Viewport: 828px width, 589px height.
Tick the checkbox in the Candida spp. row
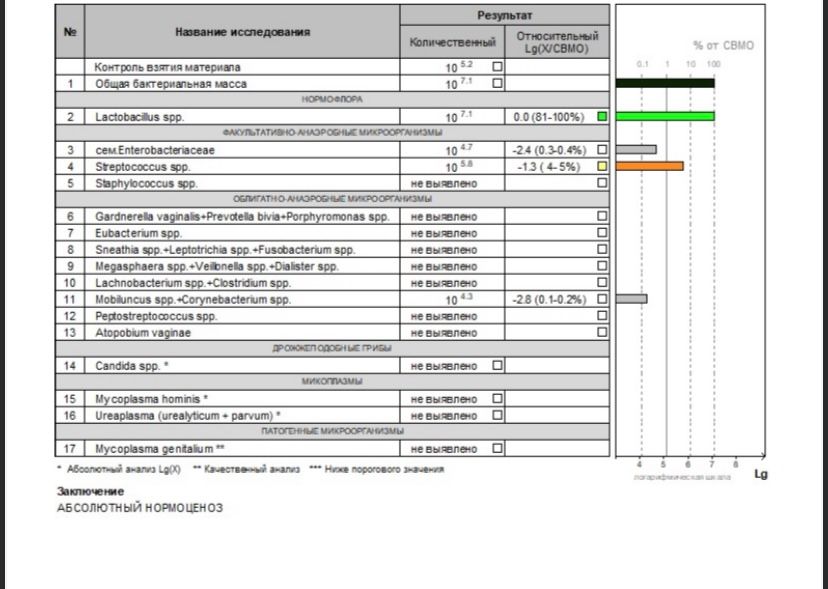pos(497,365)
